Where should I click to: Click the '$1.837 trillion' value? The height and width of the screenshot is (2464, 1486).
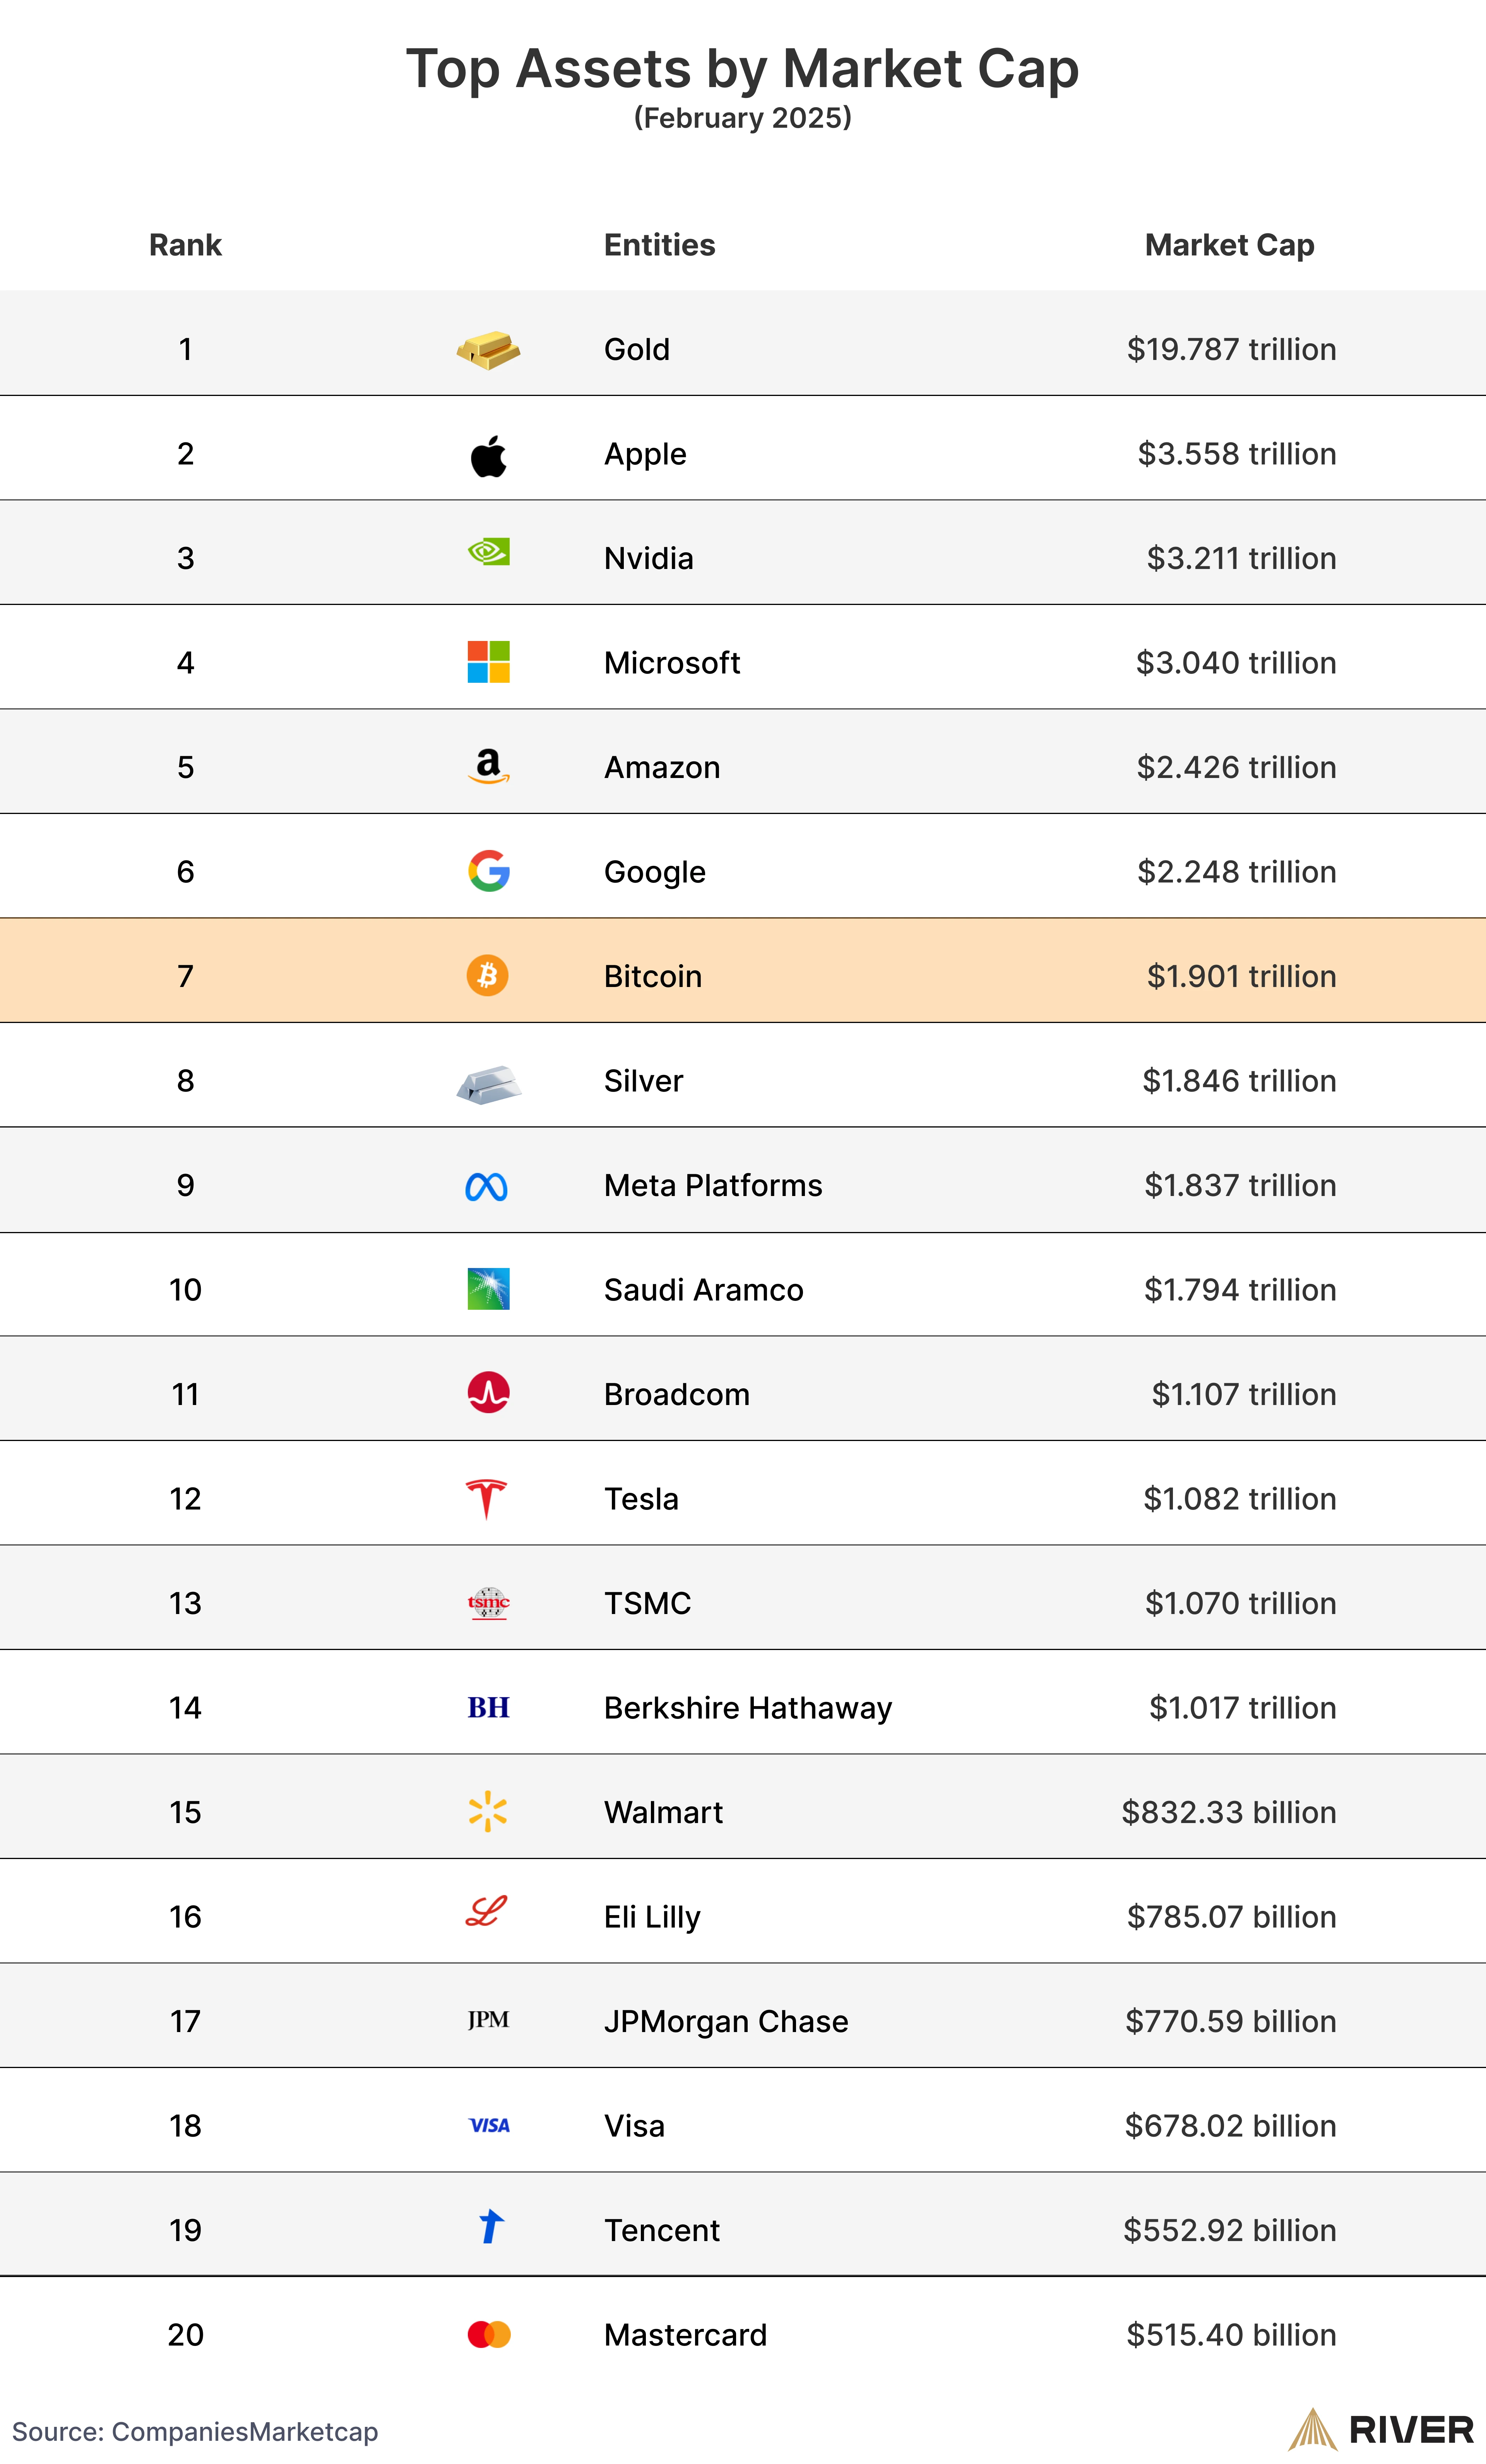(x=1241, y=1185)
